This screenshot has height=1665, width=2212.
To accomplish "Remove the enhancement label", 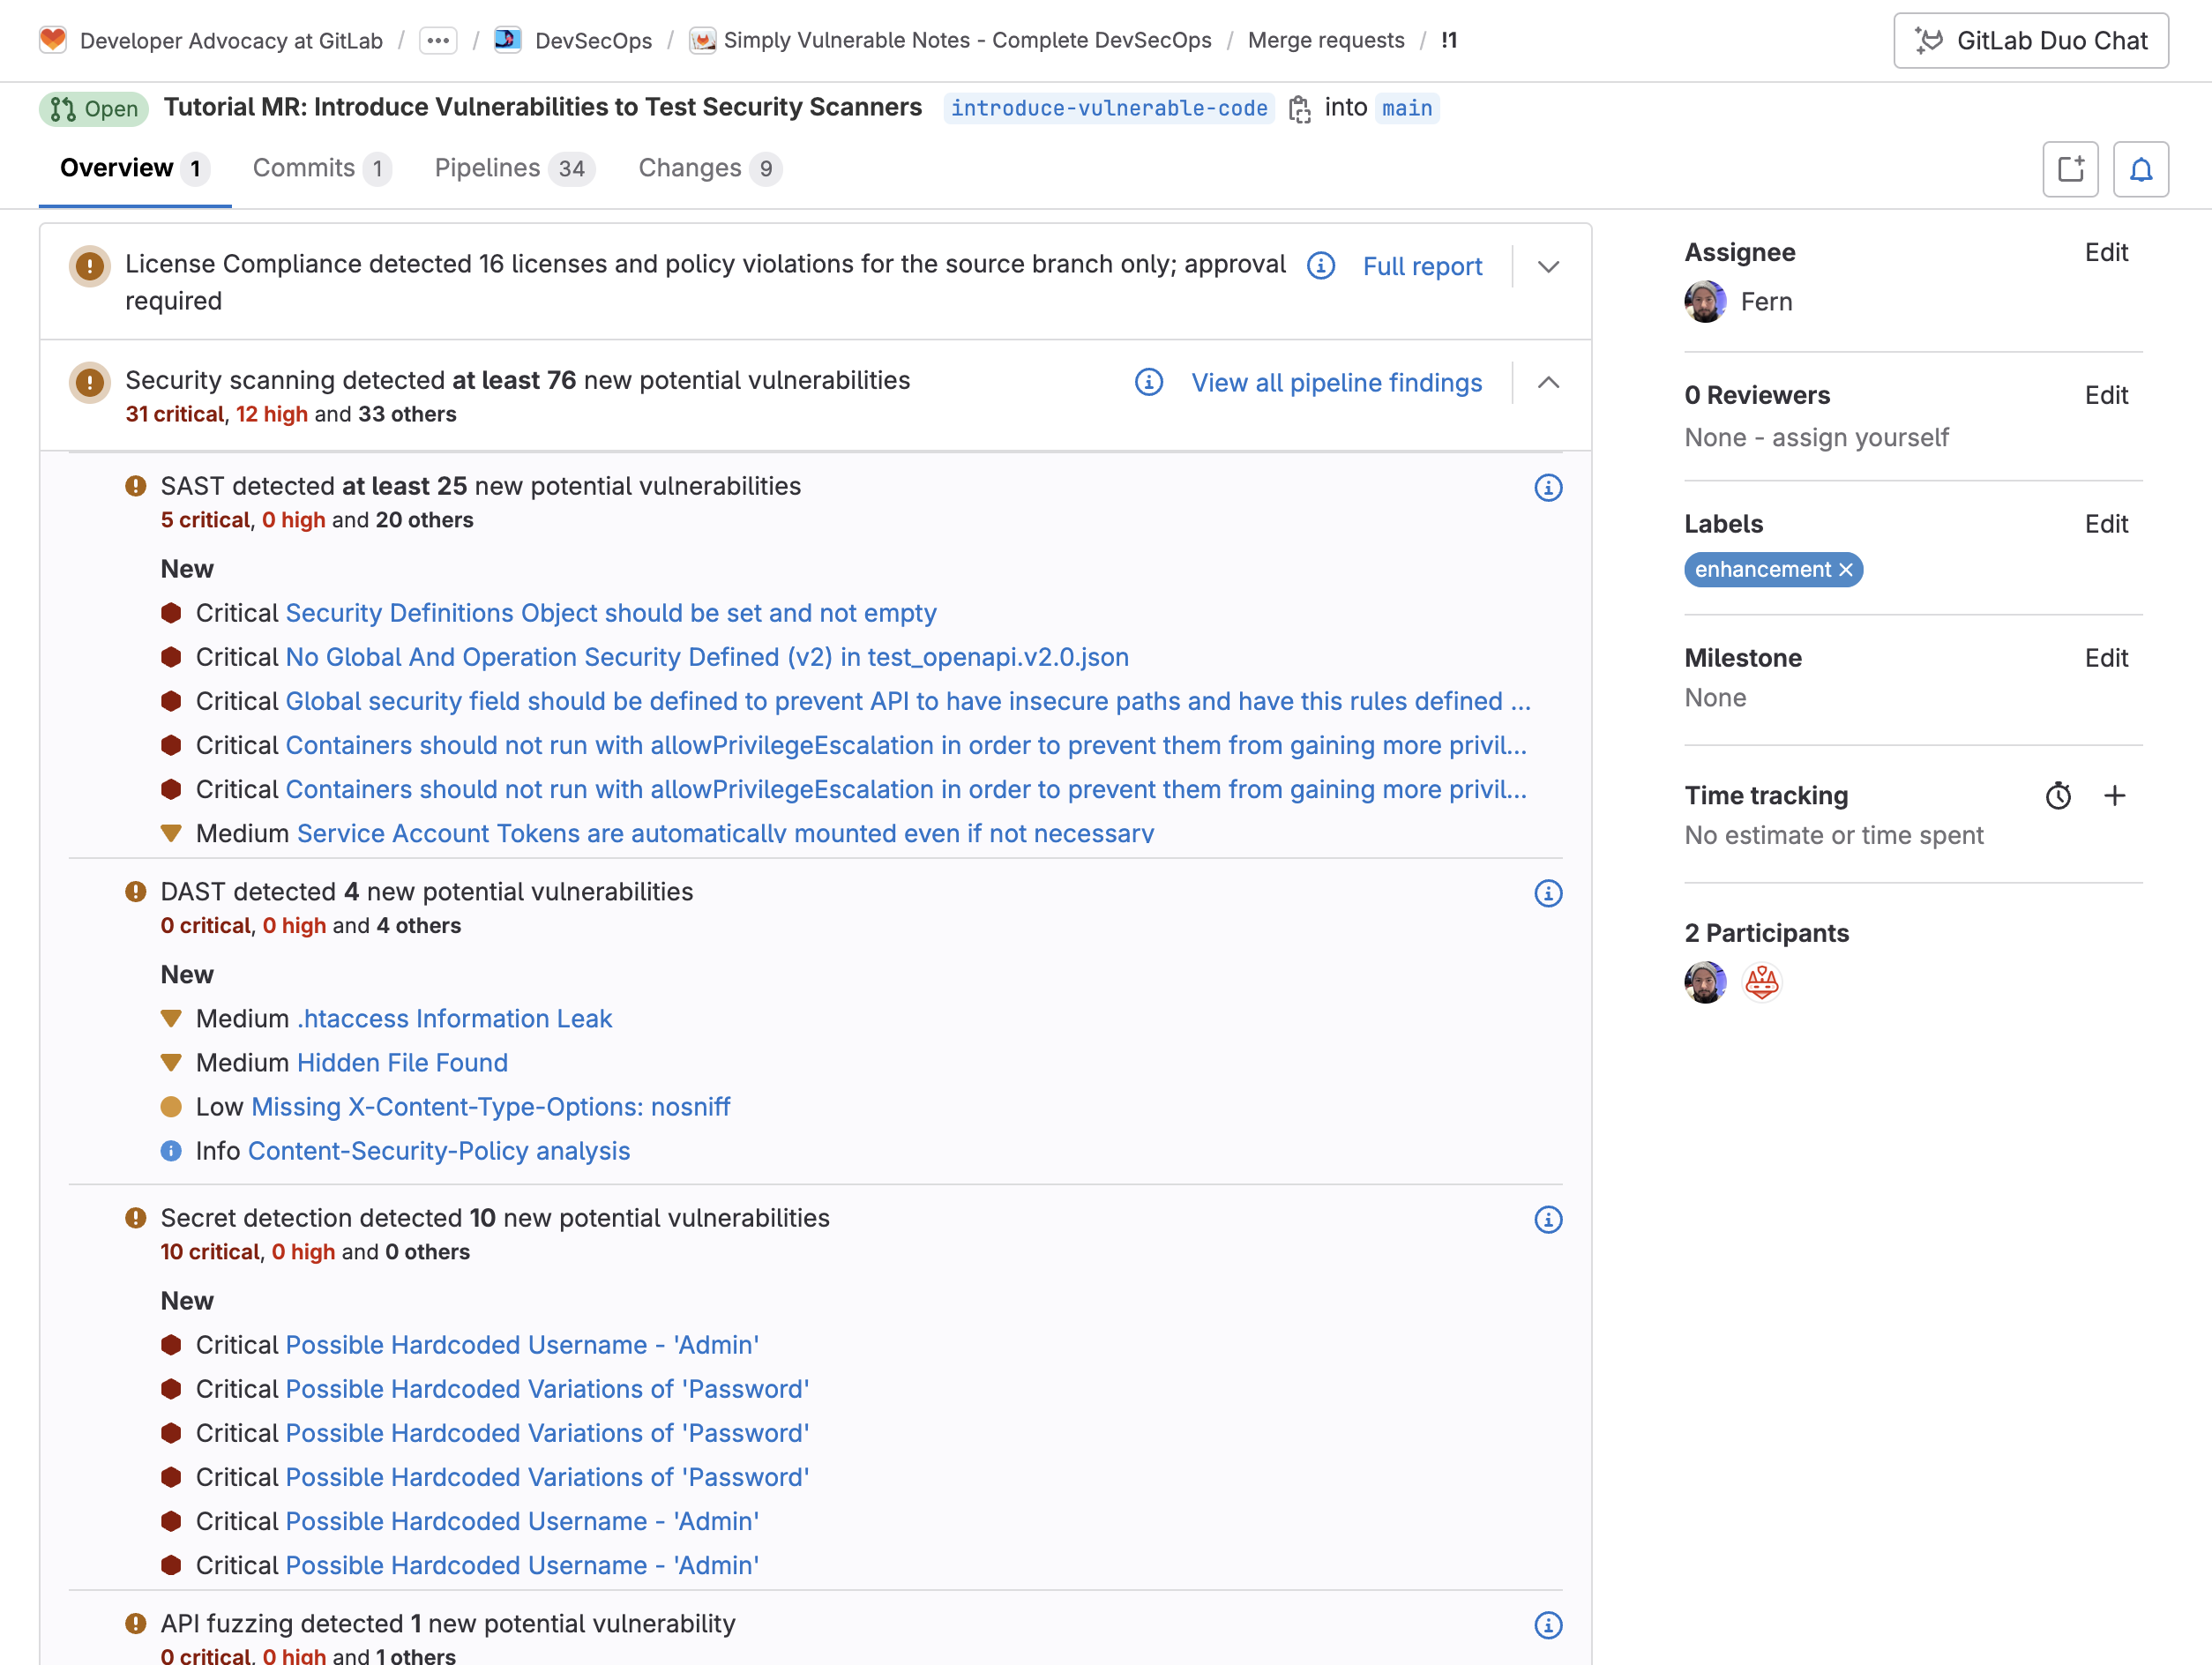I will tap(1845, 570).
